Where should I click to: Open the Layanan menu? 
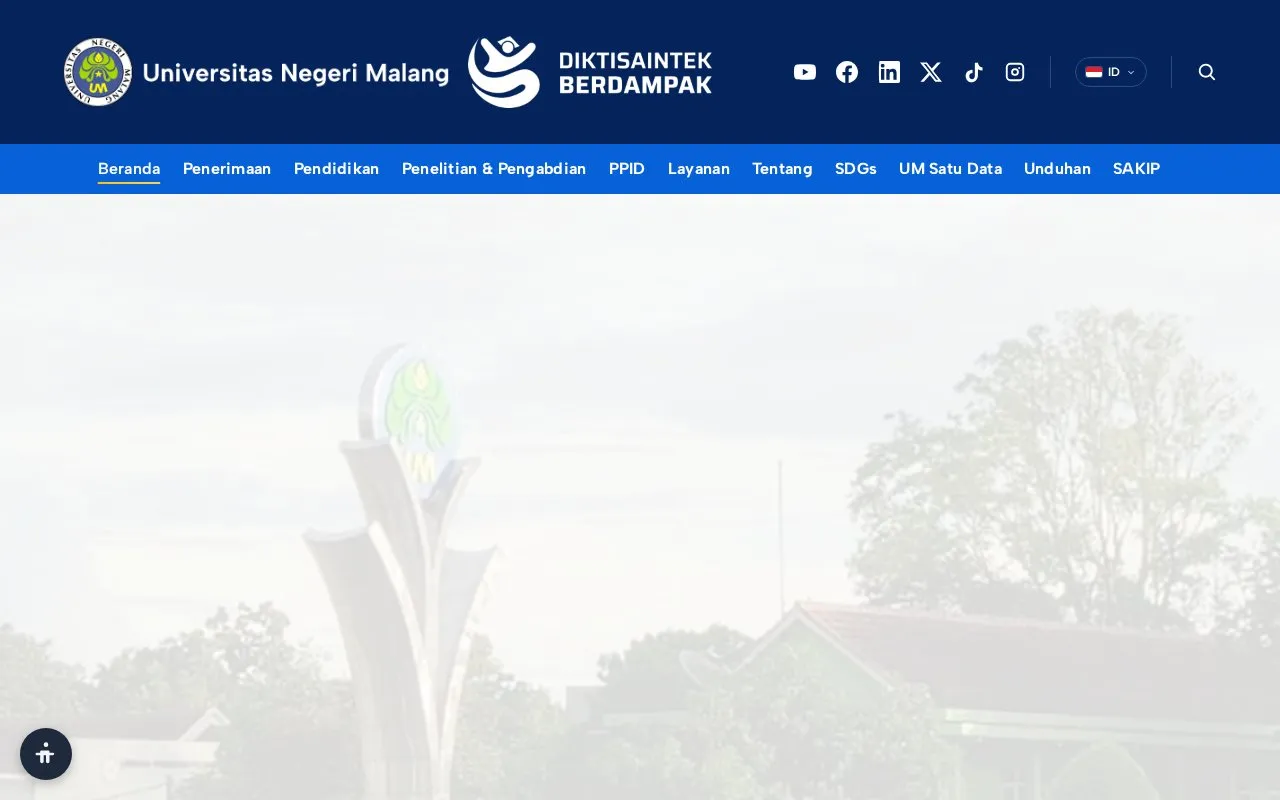tap(699, 169)
